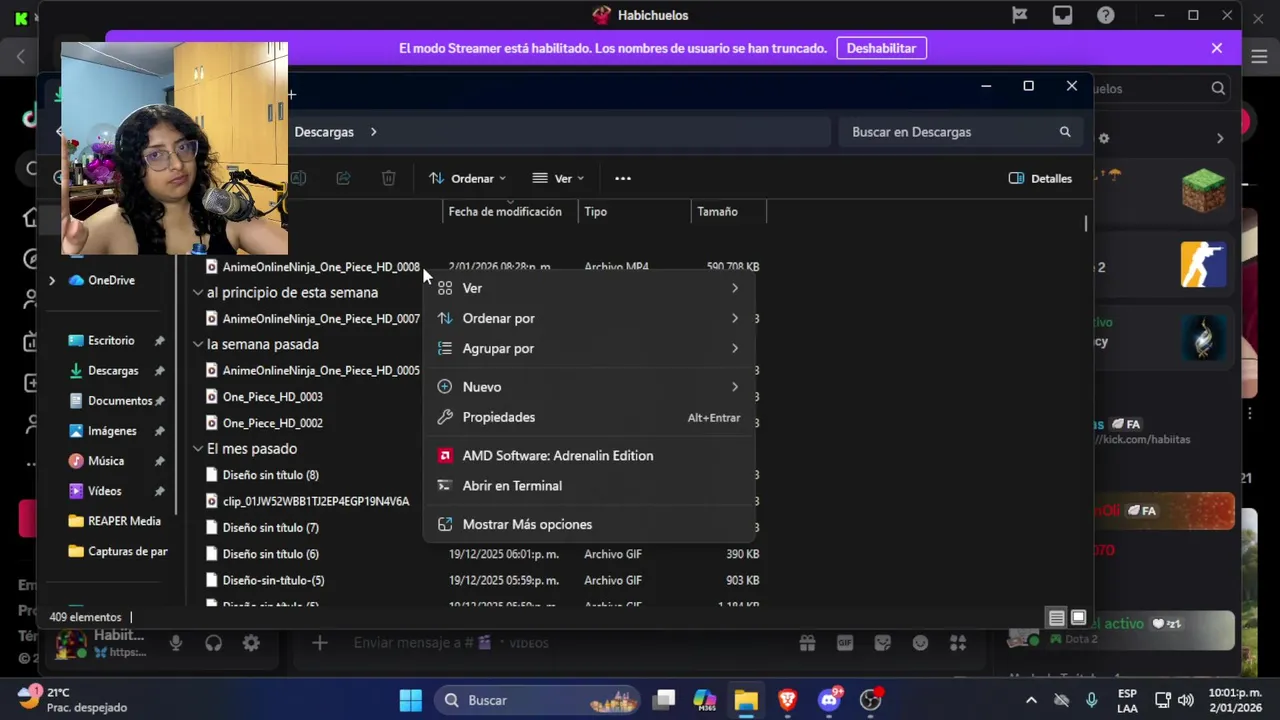
Task: Open Vídeos in the Explorer sidebar
Action: point(105,491)
